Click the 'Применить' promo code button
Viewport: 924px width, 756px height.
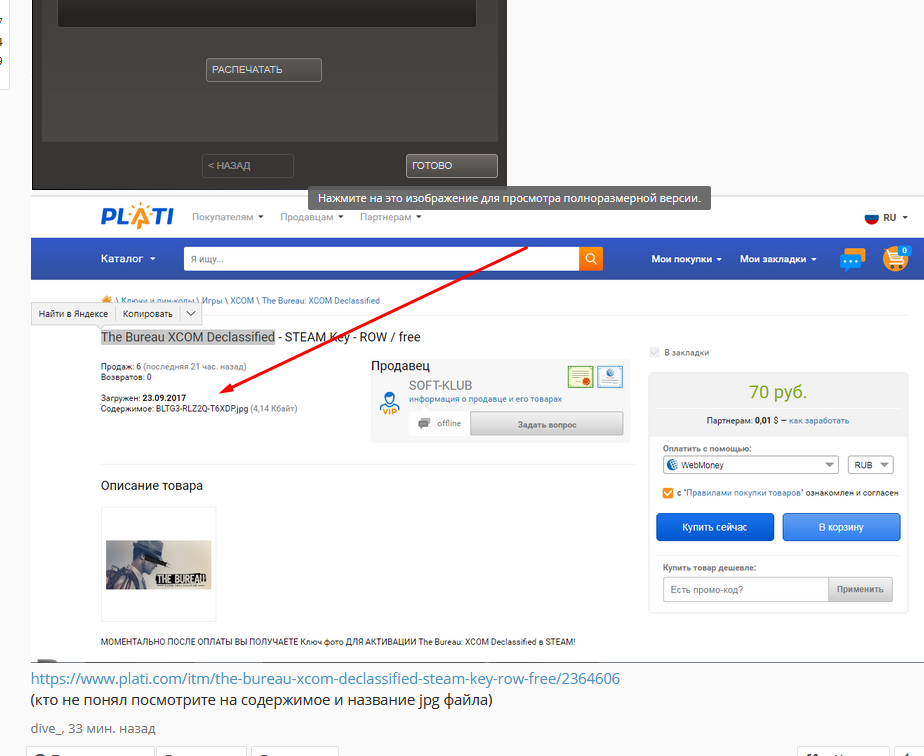pos(860,589)
